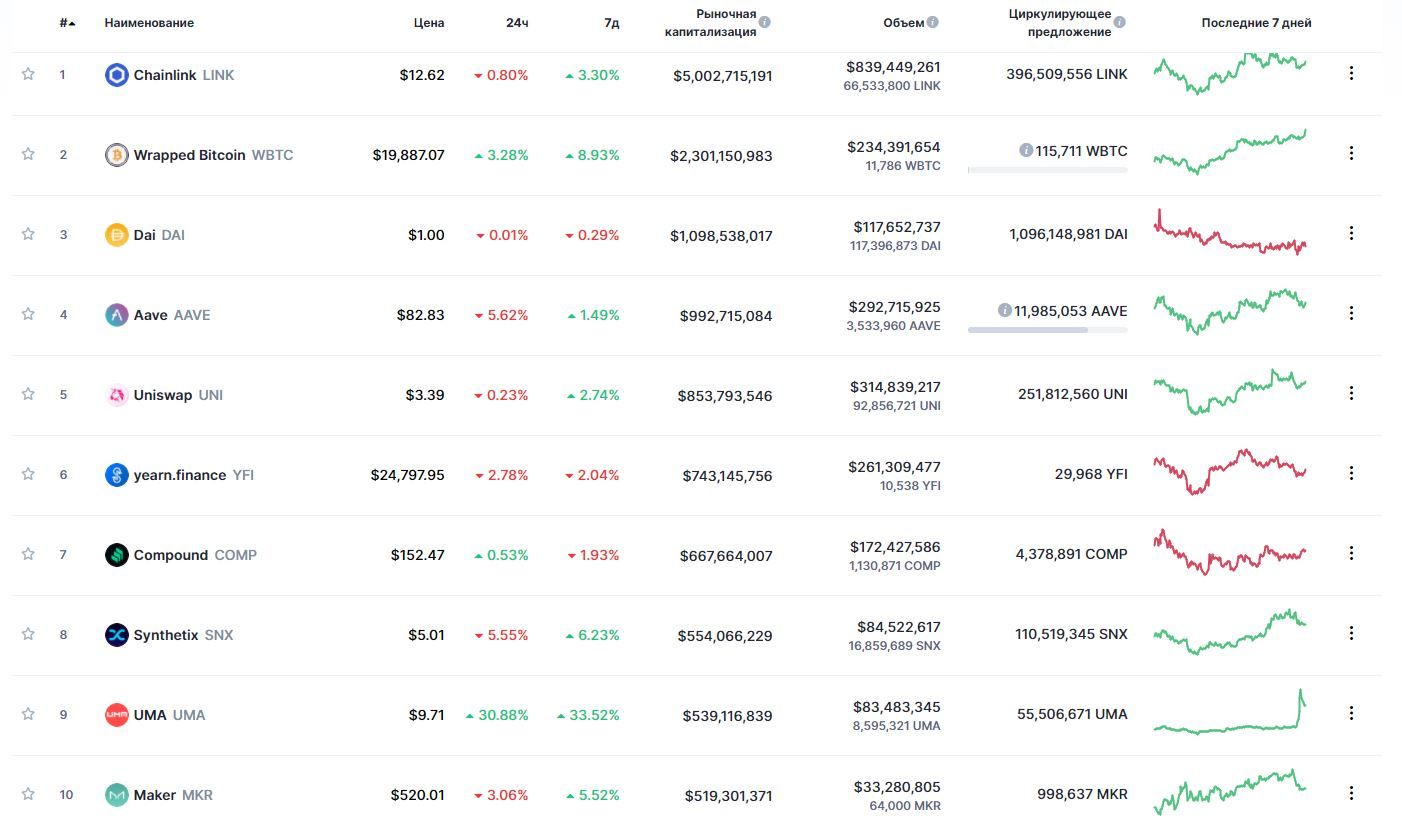Open the Uniswap UNI coin page
The image size is (1402, 829).
click(x=178, y=395)
